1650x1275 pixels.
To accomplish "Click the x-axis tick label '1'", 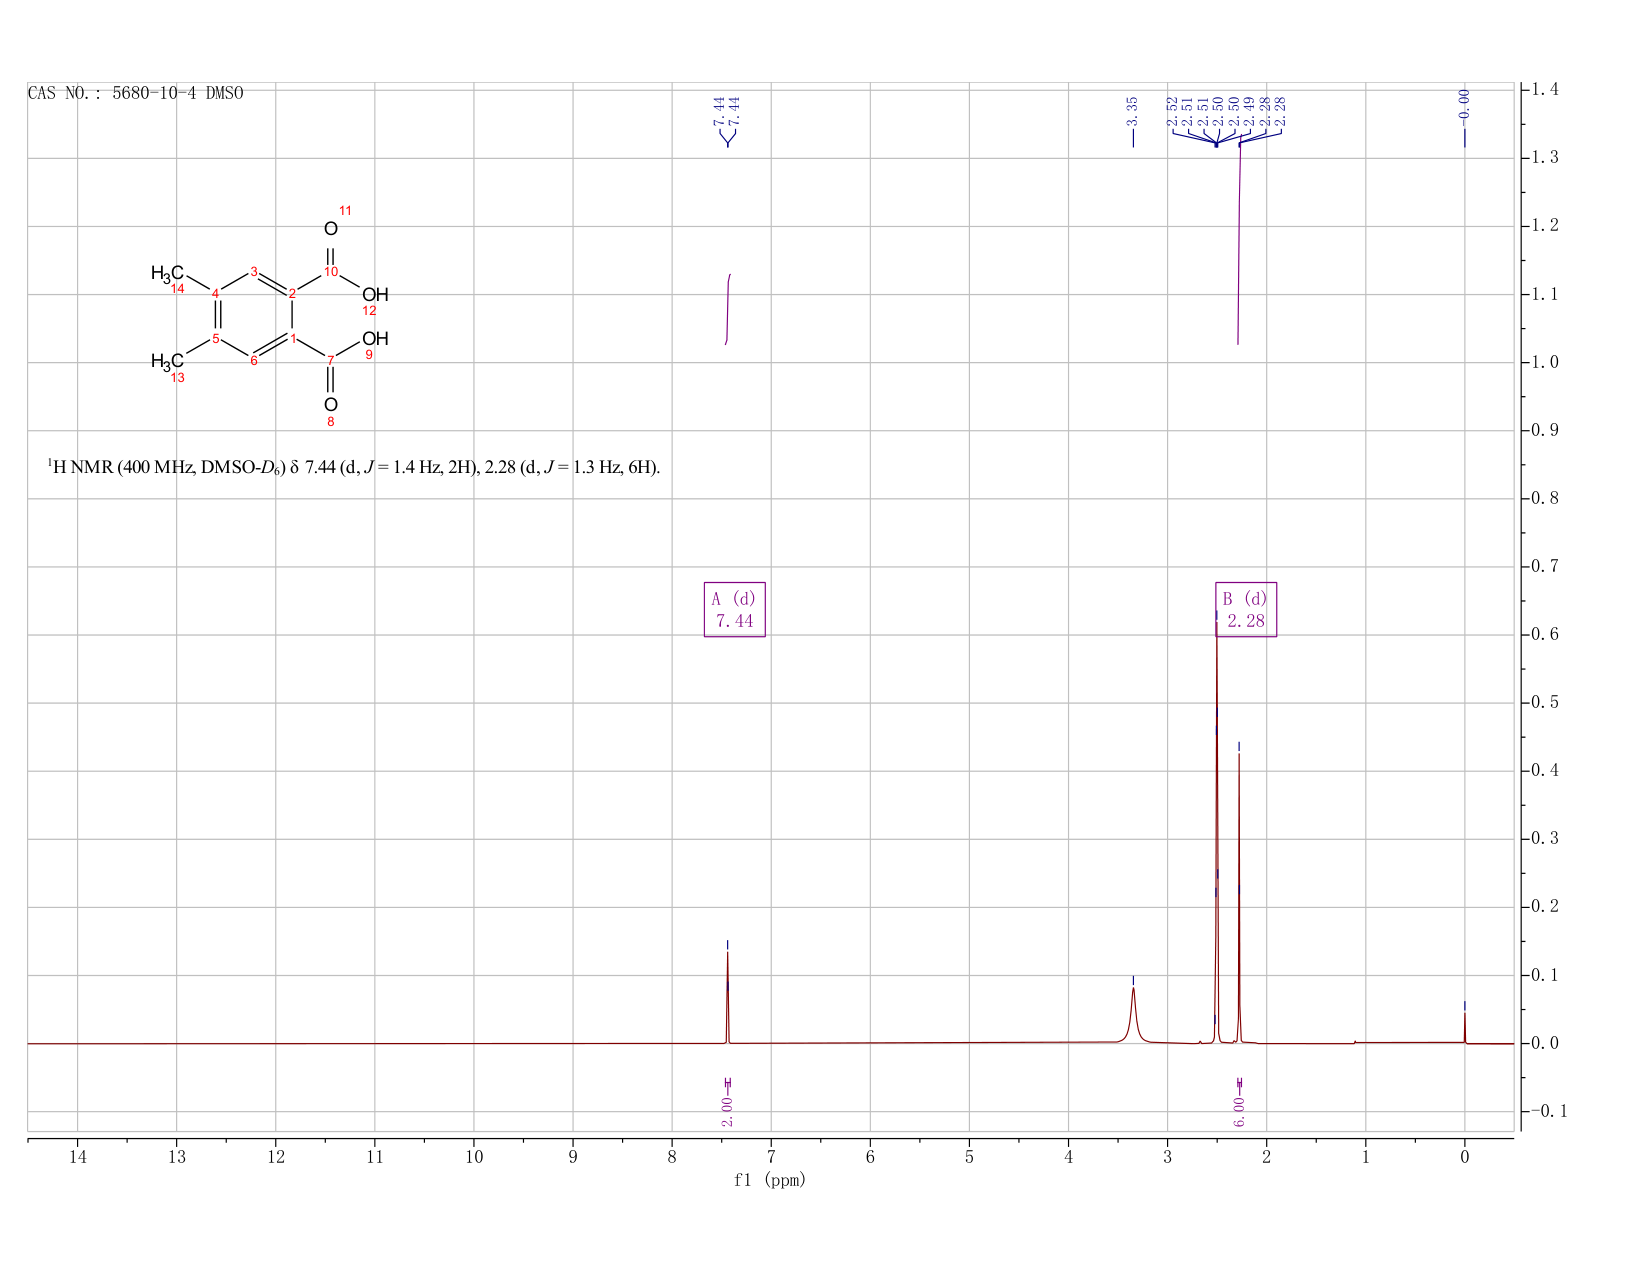I will (1365, 1157).
